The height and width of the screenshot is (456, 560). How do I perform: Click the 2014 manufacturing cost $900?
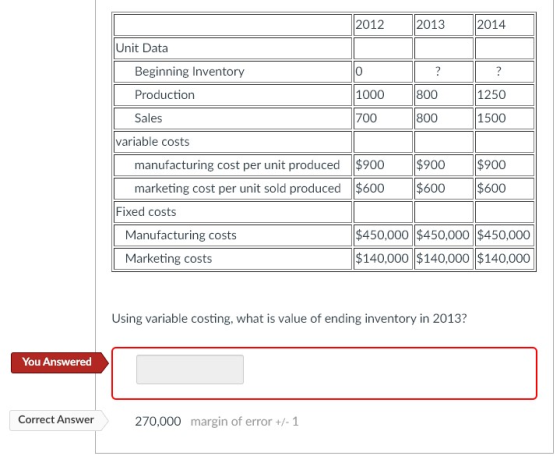pyautogui.click(x=491, y=165)
